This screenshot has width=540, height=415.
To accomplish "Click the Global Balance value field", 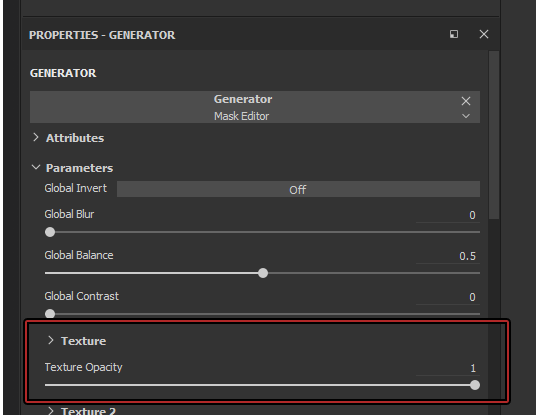I will click(448, 256).
